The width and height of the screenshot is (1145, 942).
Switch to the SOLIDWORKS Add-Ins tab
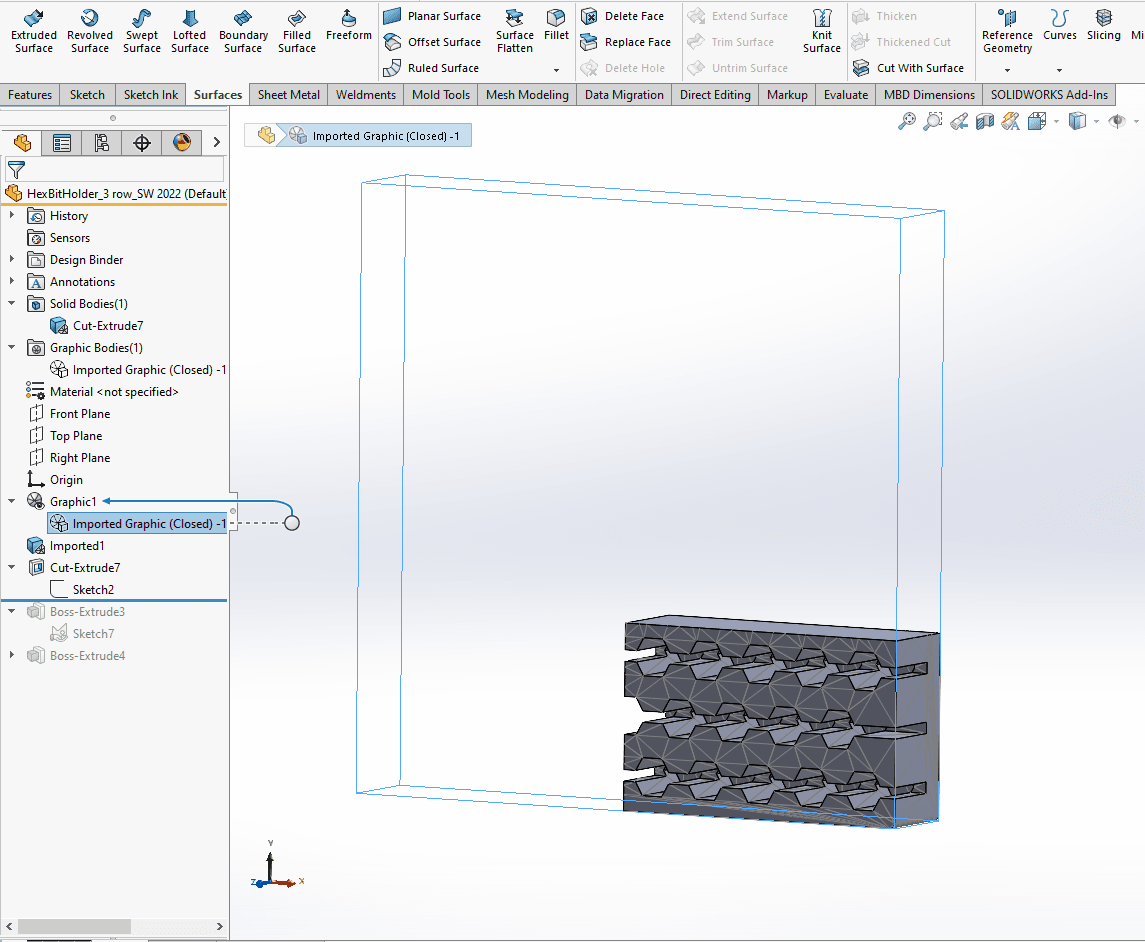[x=1049, y=95]
